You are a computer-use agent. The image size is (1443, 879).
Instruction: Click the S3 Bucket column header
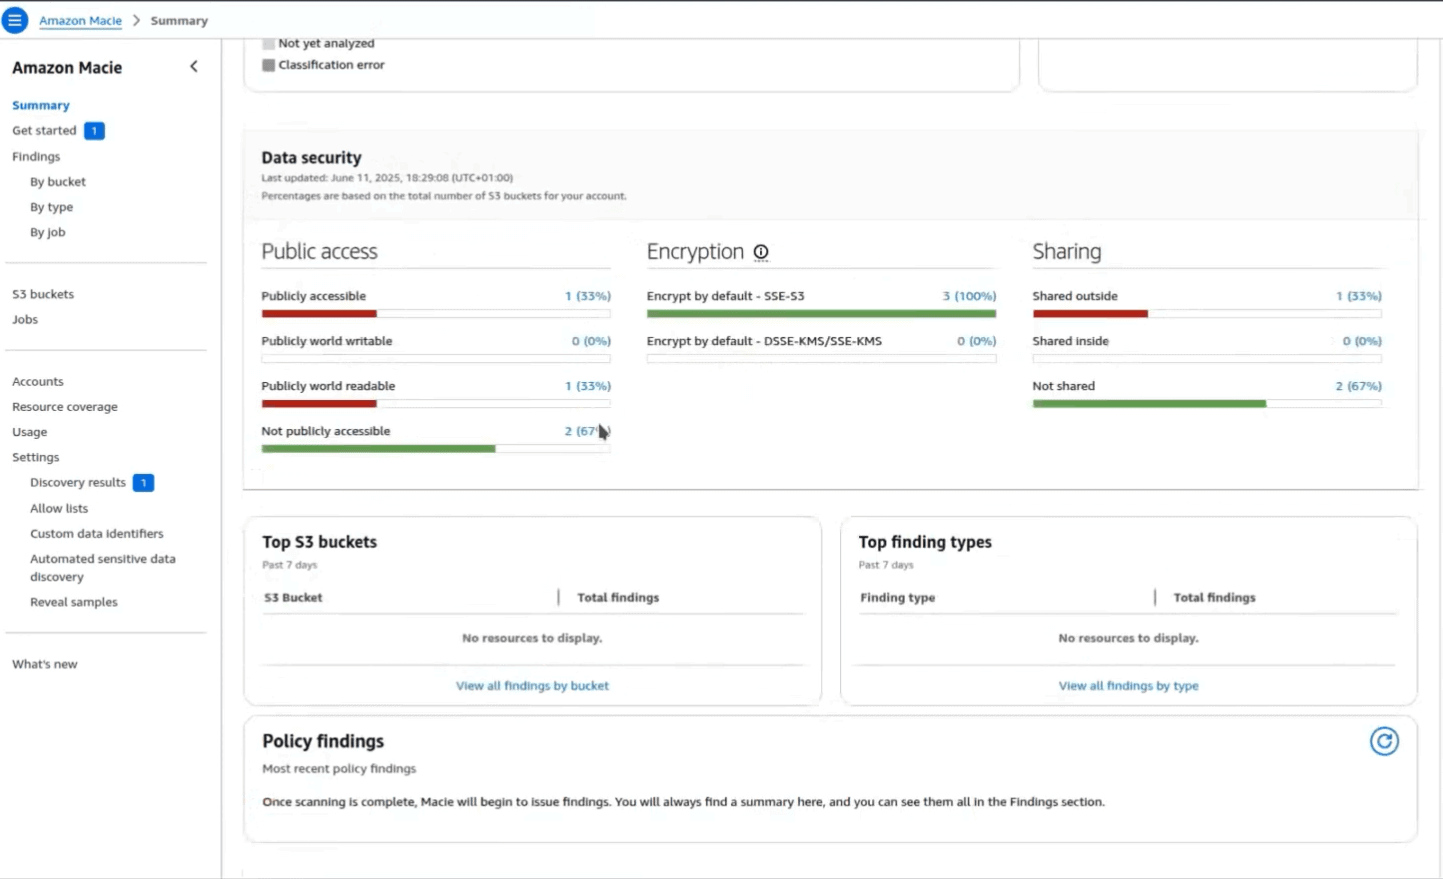point(293,598)
